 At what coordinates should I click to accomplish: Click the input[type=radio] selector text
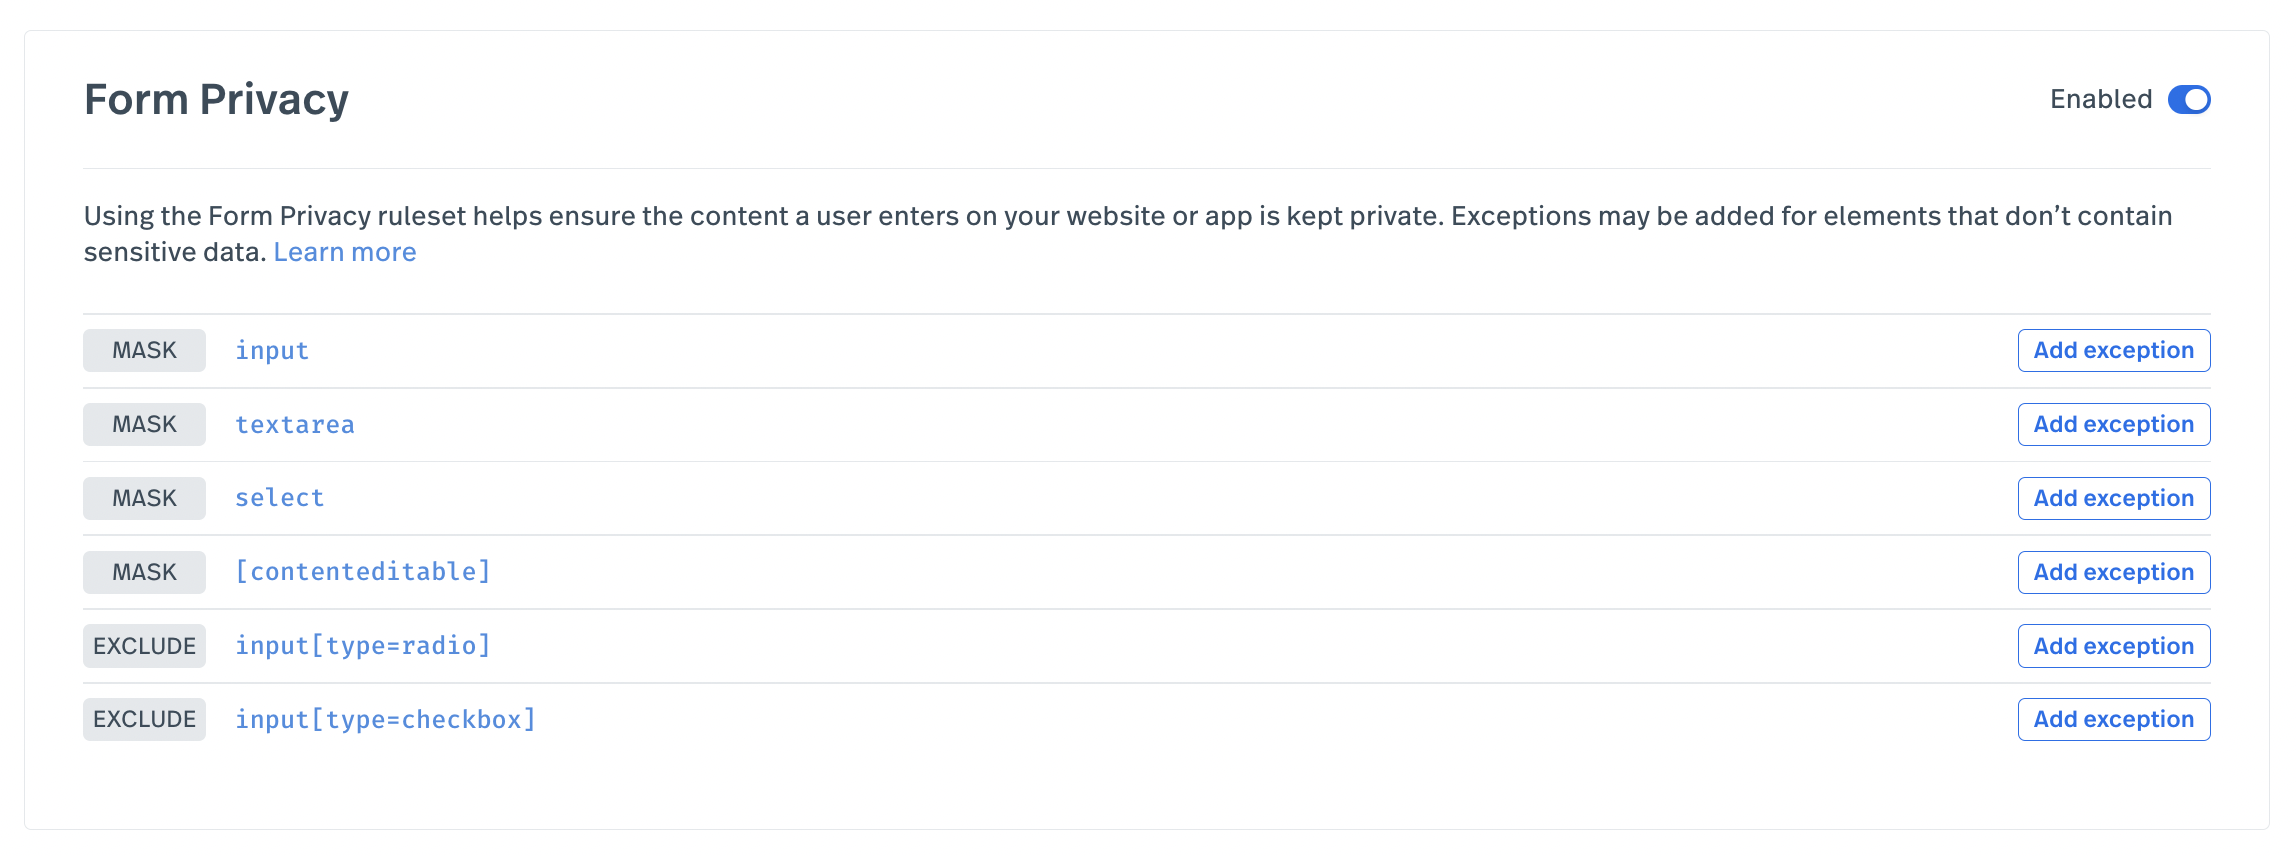coord(363,646)
